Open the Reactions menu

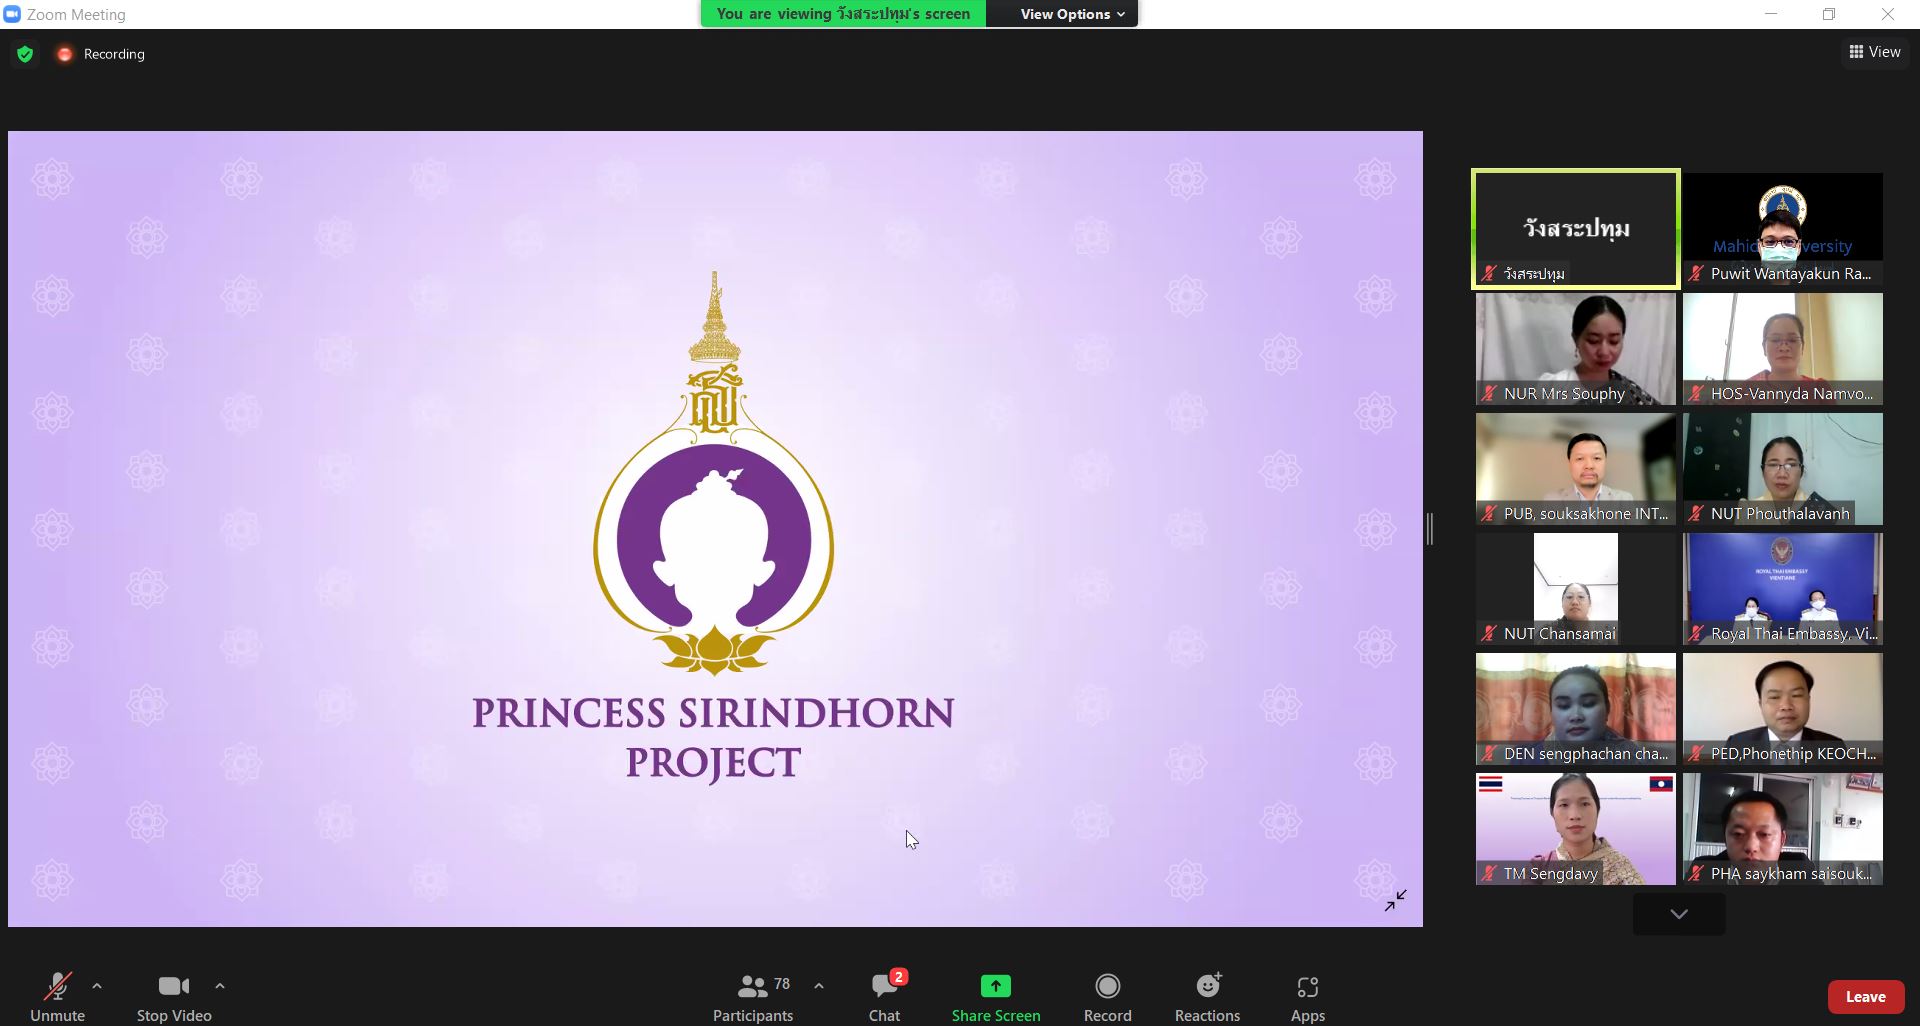1207,996
